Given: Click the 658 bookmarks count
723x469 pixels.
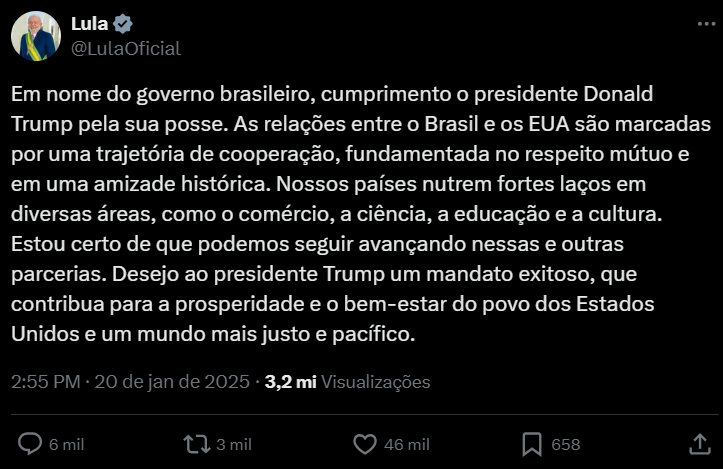Looking at the screenshot, I should click(x=565, y=444).
